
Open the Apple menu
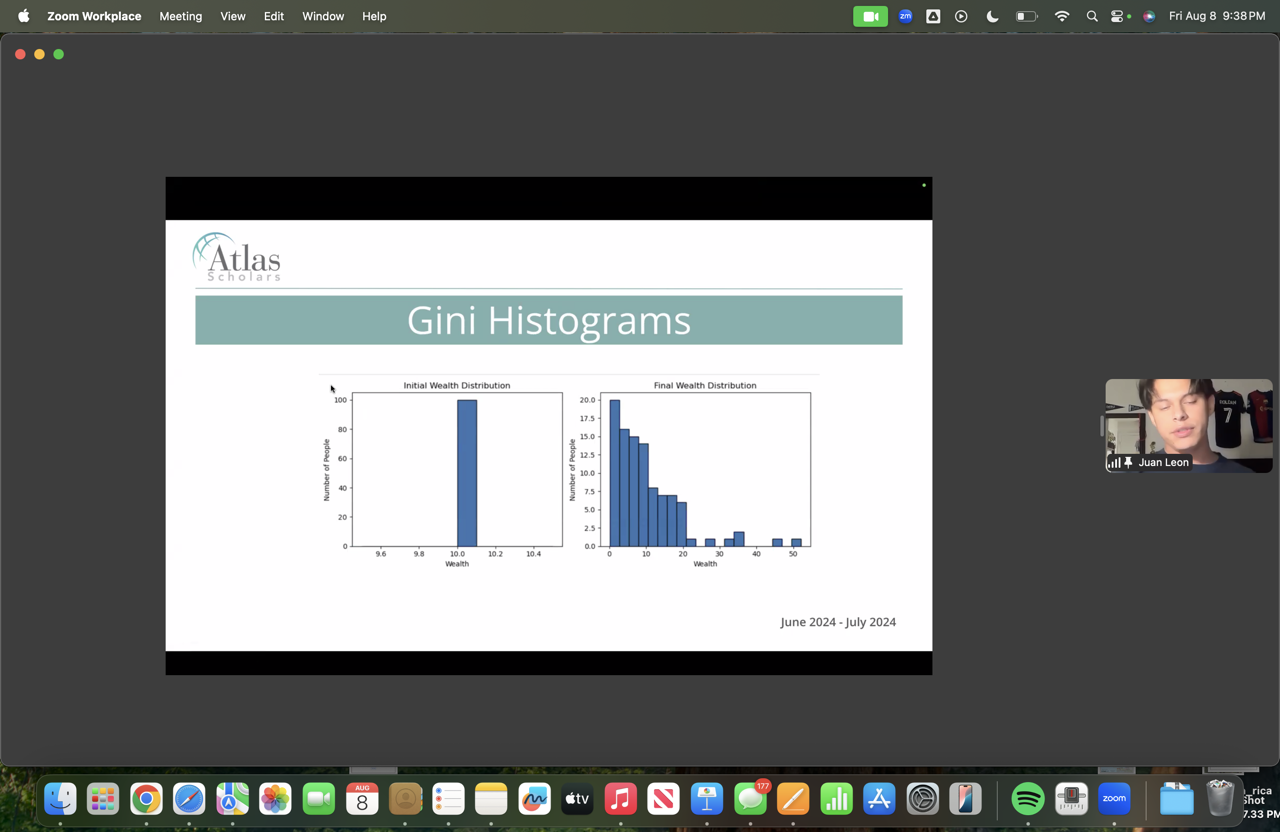pos(23,16)
